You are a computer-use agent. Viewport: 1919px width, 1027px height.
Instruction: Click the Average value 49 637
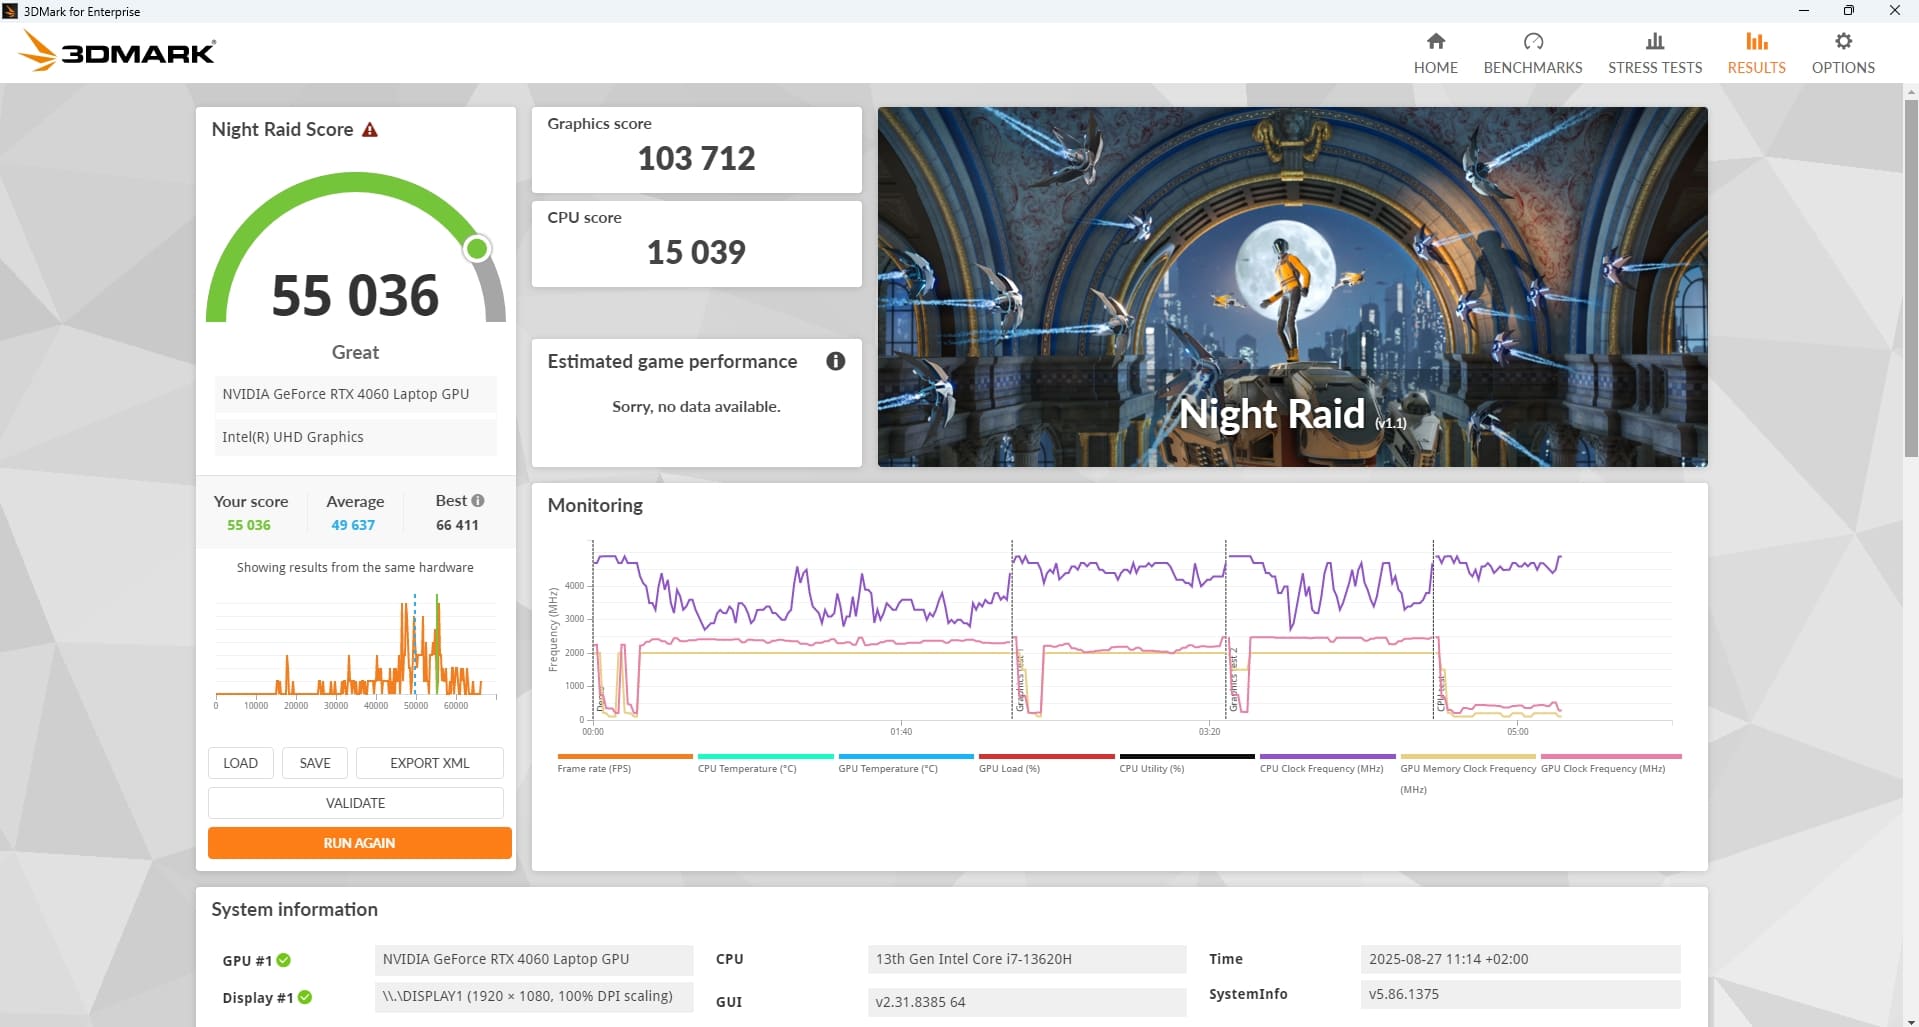tap(353, 525)
